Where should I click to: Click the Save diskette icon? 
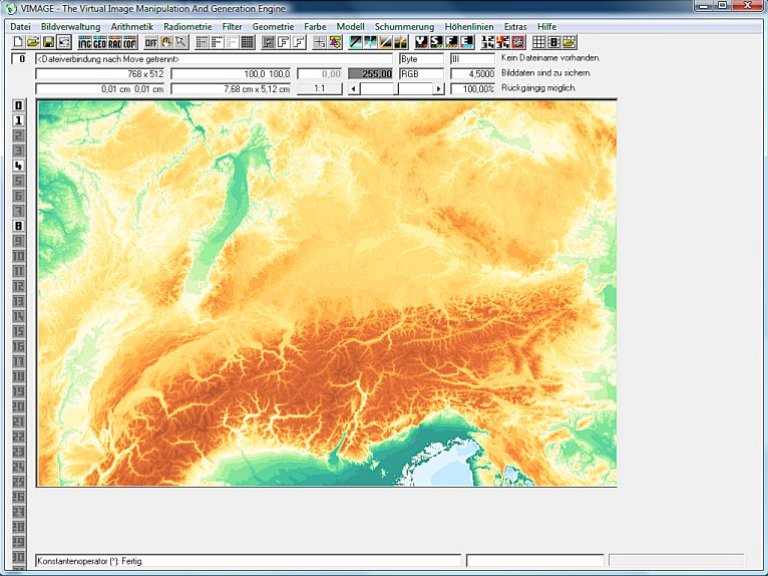[48, 42]
